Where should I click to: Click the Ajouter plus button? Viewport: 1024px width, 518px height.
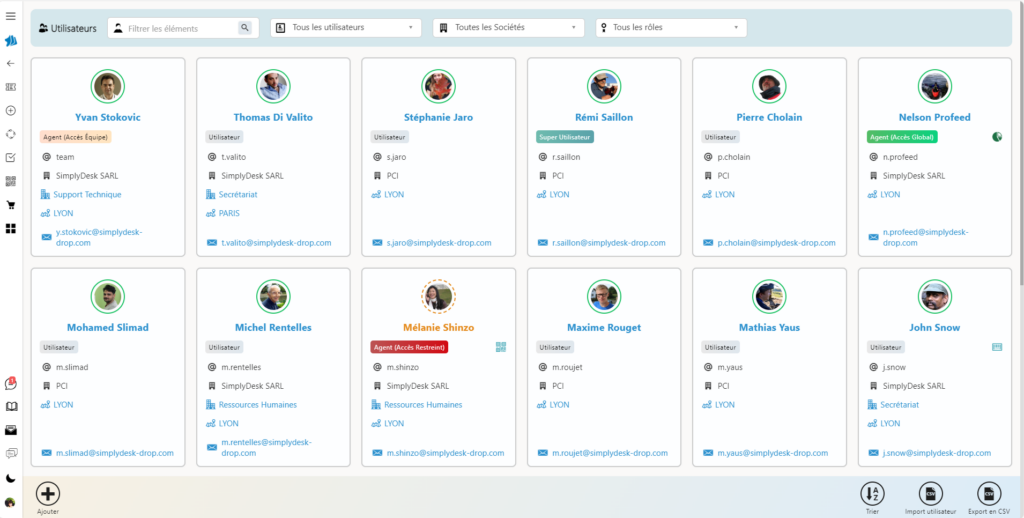click(x=48, y=493)
